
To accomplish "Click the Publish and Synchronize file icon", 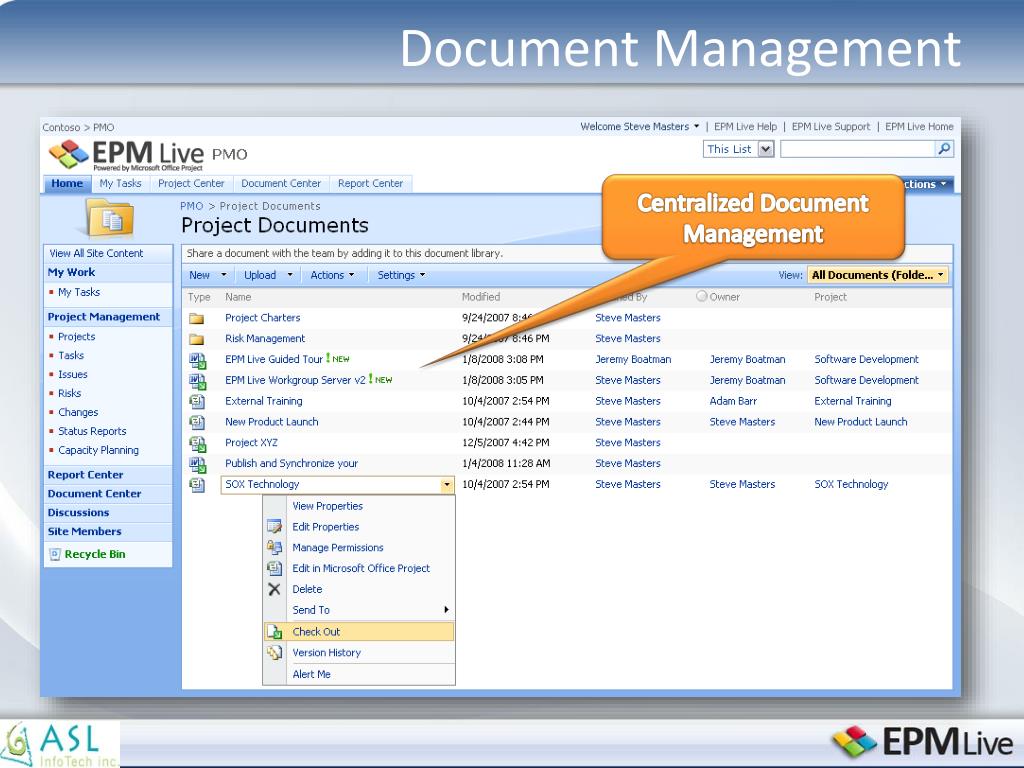I will click(x=197, y=464).
